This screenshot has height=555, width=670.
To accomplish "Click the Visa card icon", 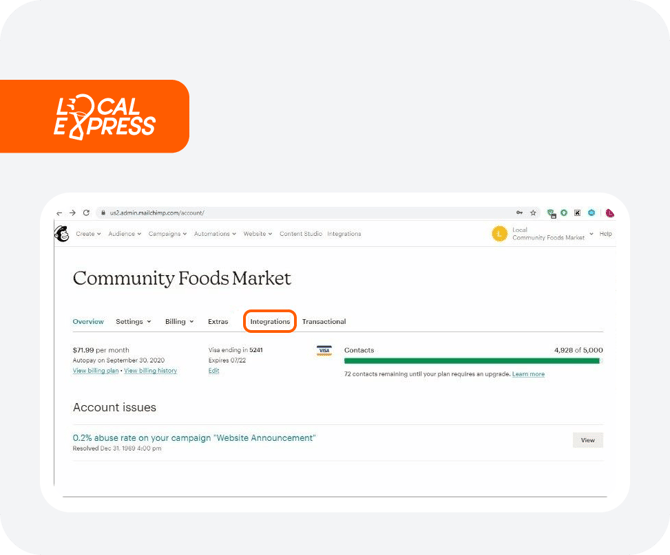I will [324, 350].
